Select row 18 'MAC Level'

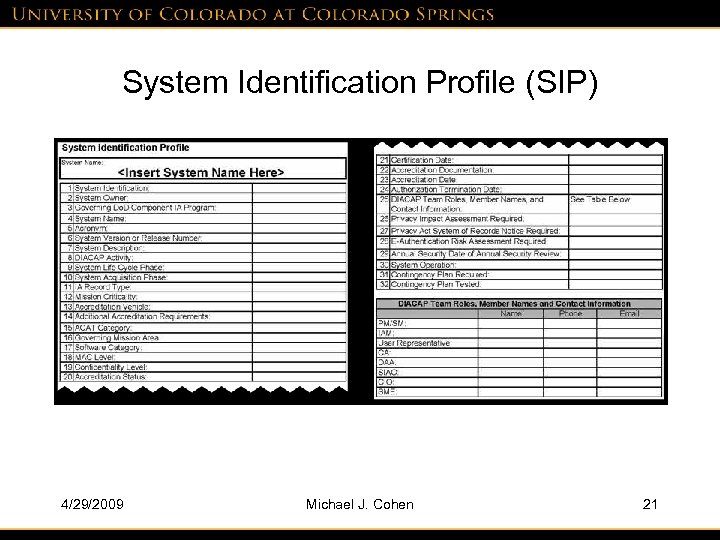(203, 357)
